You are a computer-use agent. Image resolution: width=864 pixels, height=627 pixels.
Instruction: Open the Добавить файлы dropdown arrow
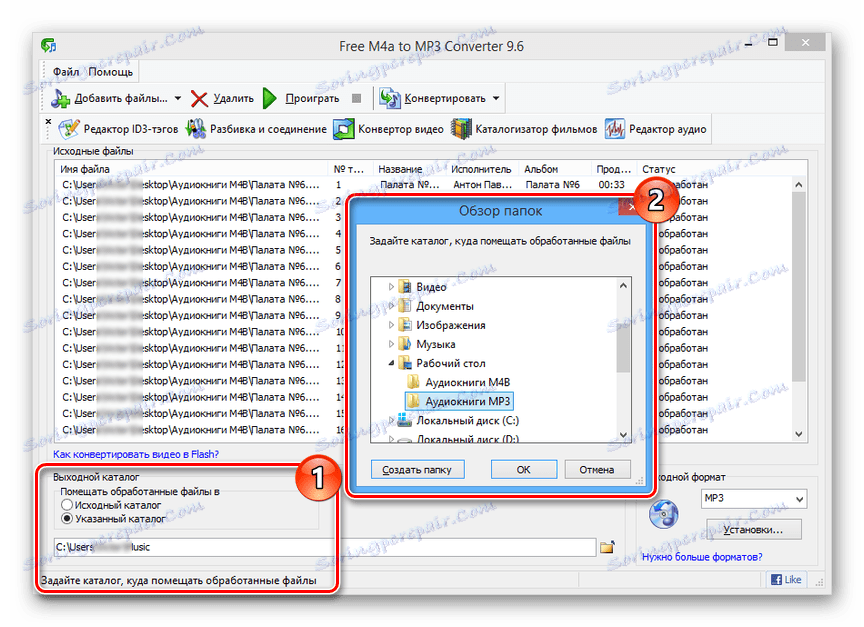177,99
